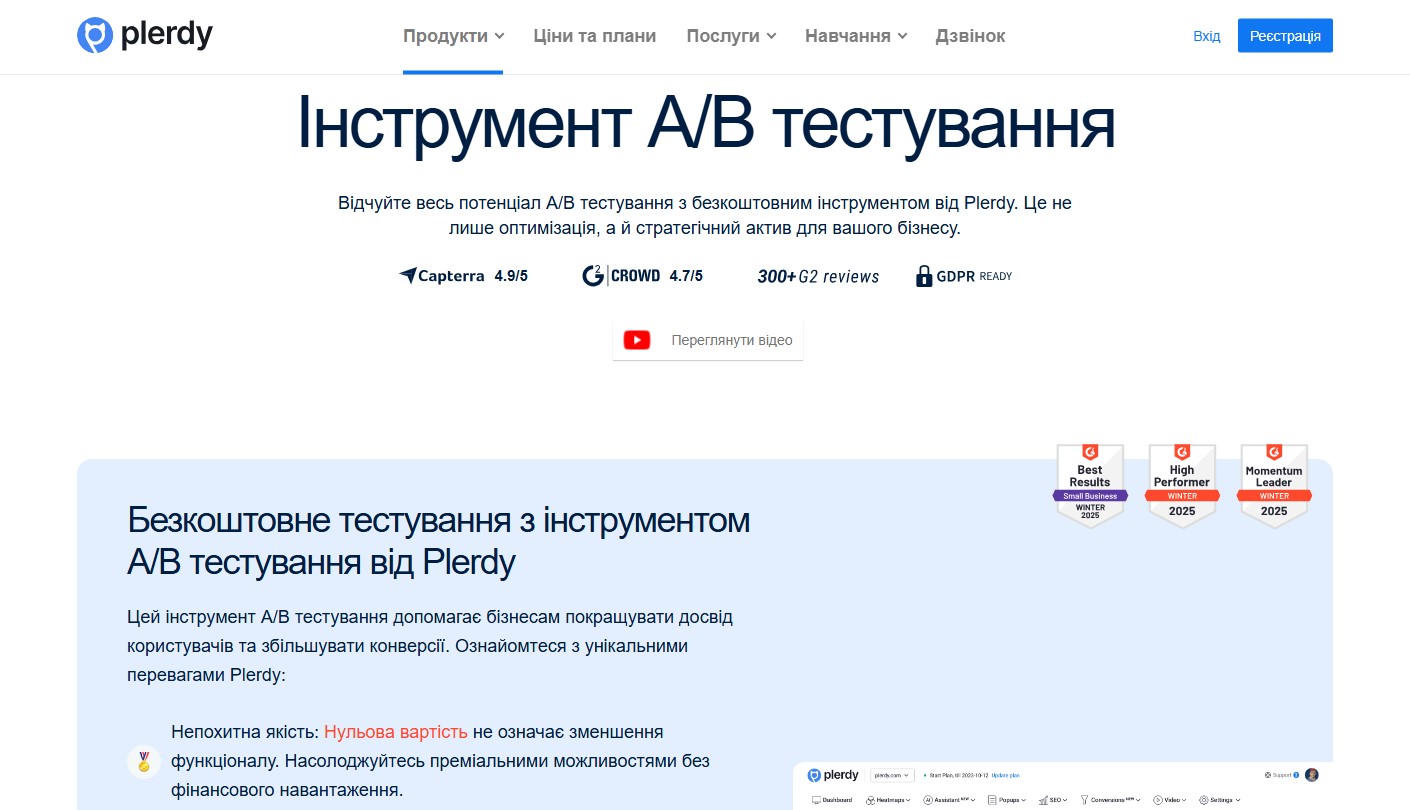Click the Update plan link in the preview
1410x810 pixels.
[x=1005, y=775]
